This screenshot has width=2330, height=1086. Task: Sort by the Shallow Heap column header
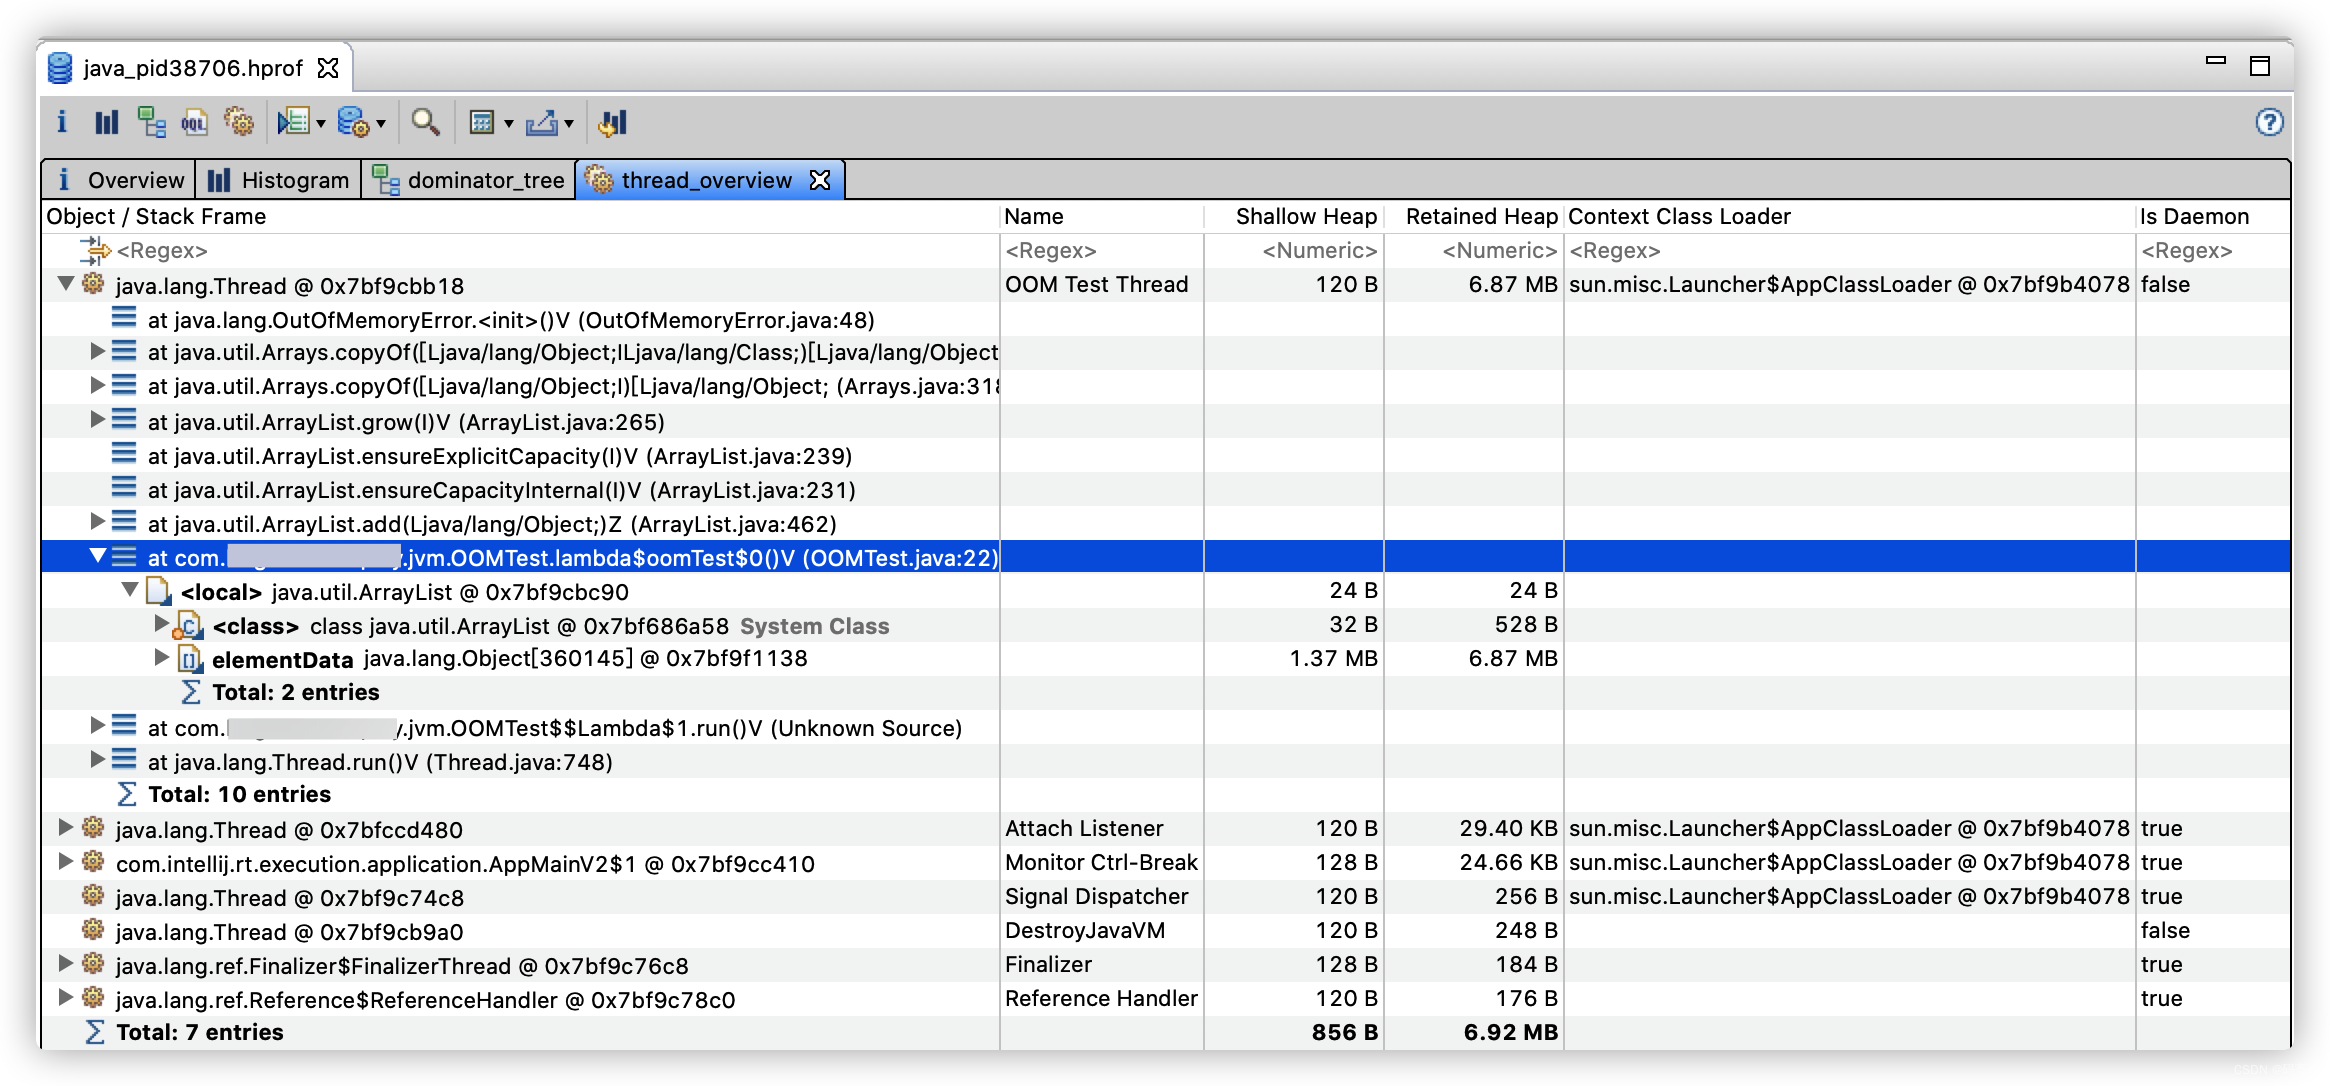pos(1294,216)
